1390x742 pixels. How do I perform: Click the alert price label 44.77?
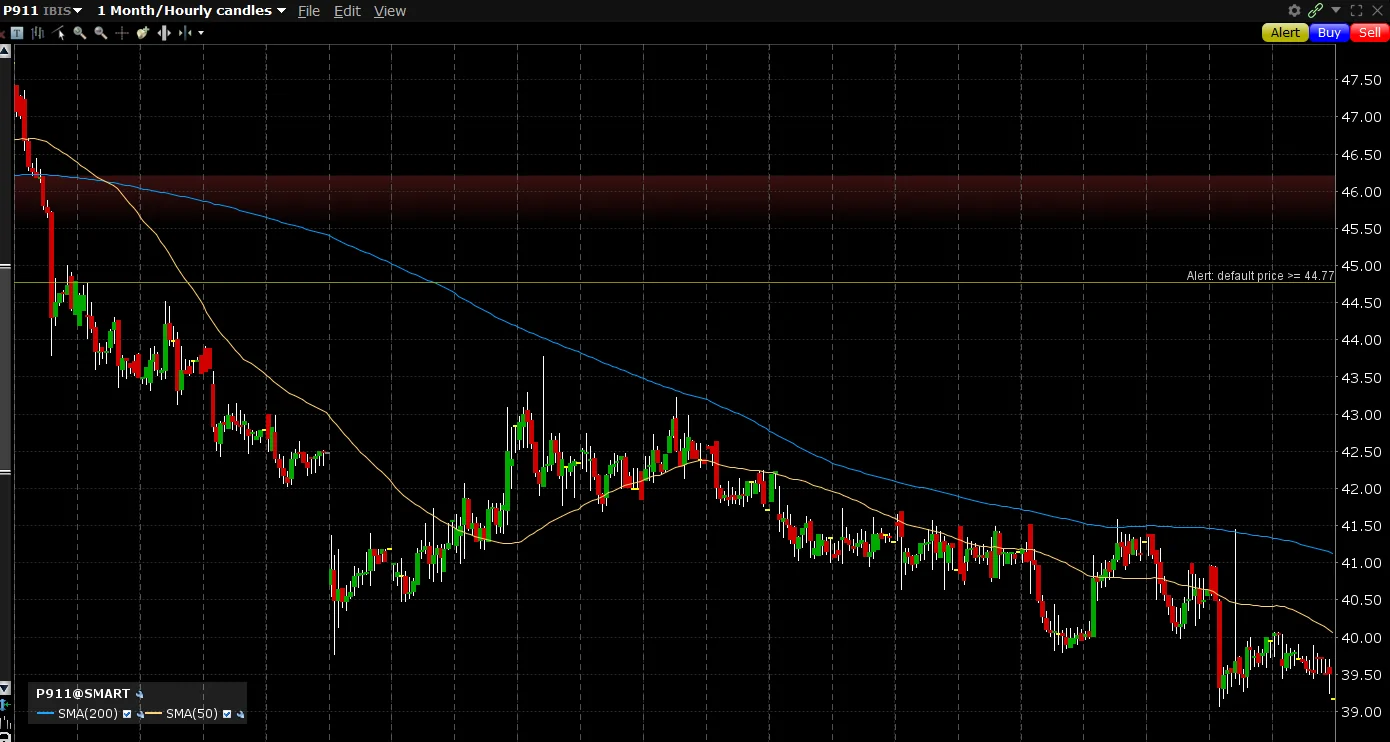pos(1260,275)
